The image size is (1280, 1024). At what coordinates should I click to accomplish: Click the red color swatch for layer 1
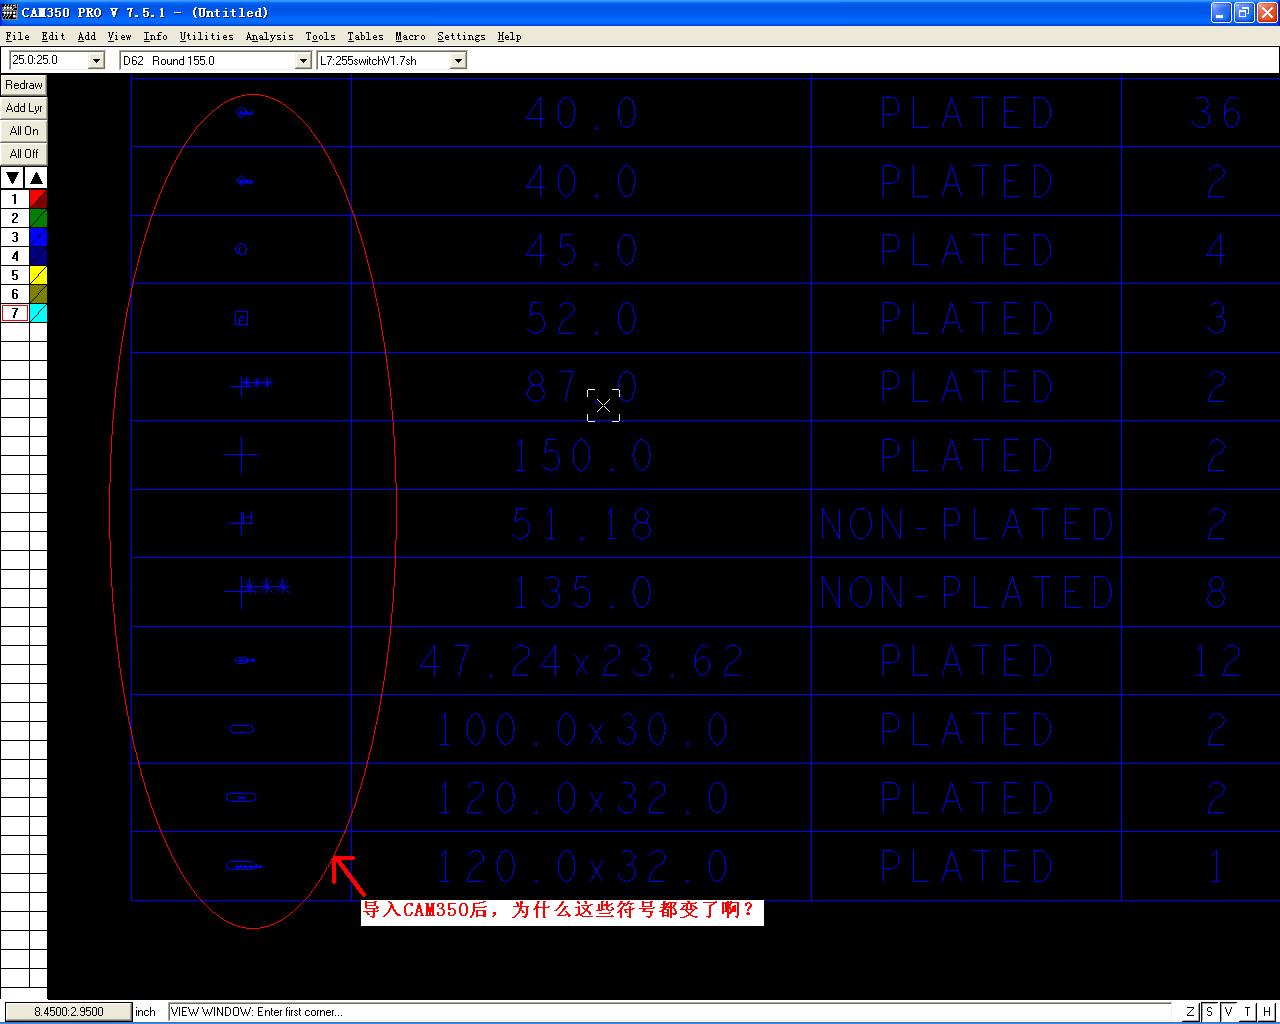pos(38,199)
